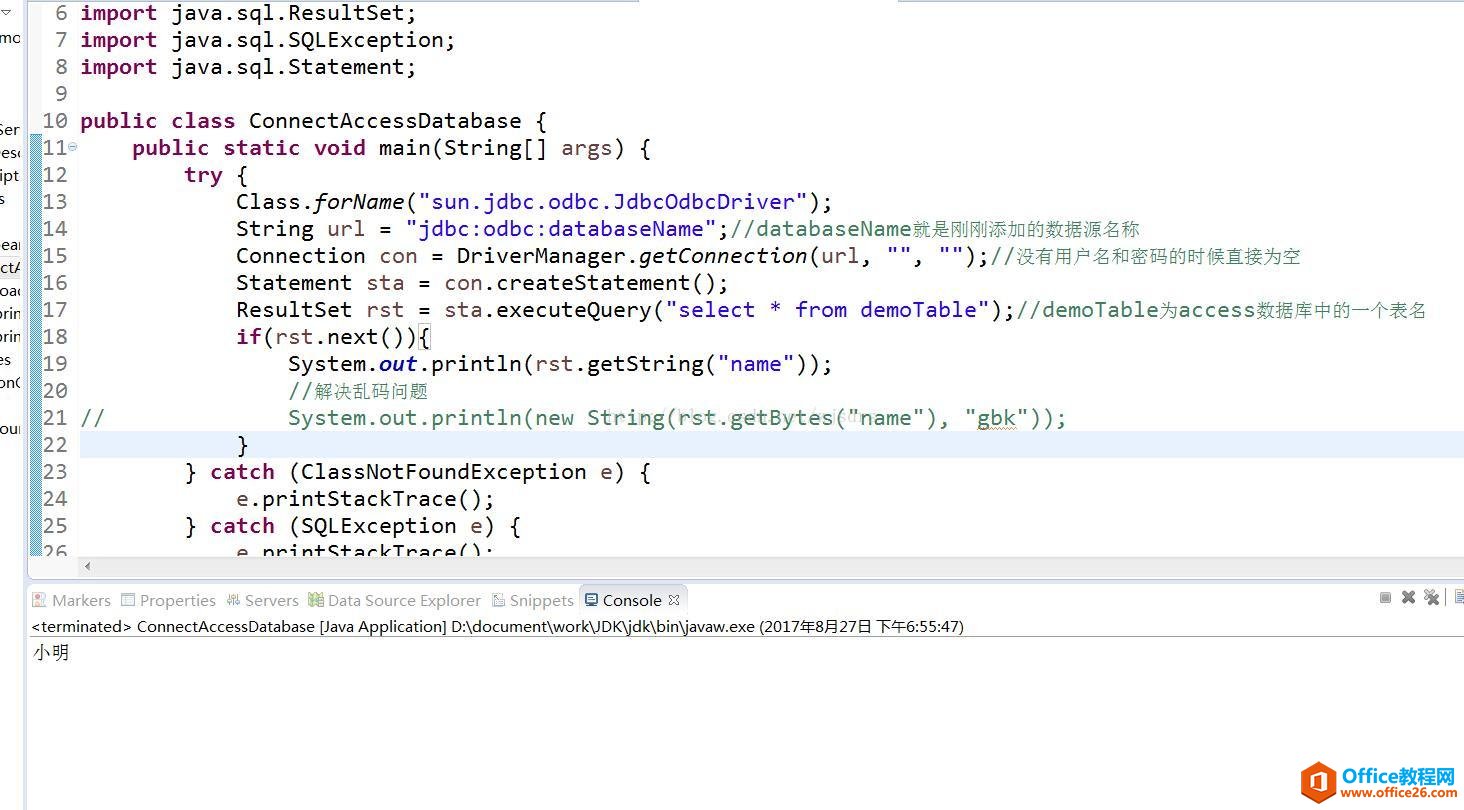
Task: Click the console output text 小明
Action: tap(51, 653)
